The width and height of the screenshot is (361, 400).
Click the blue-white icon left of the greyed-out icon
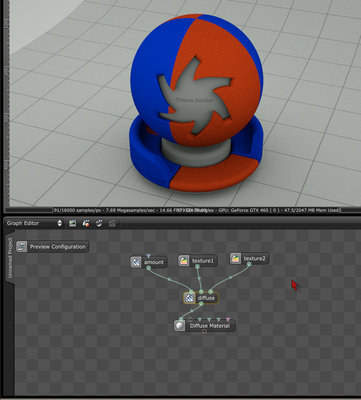(99, 223)
